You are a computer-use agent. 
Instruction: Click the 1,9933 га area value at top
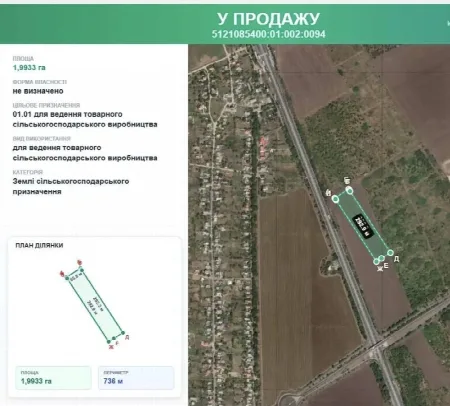(x=29, y=68)
